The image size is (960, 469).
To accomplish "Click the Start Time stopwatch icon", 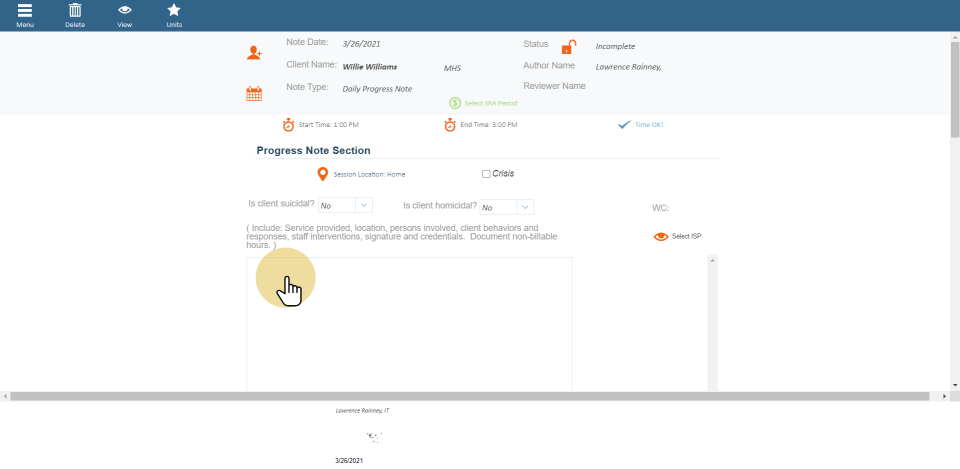I will pyautogui.click(x=288, y=125).
